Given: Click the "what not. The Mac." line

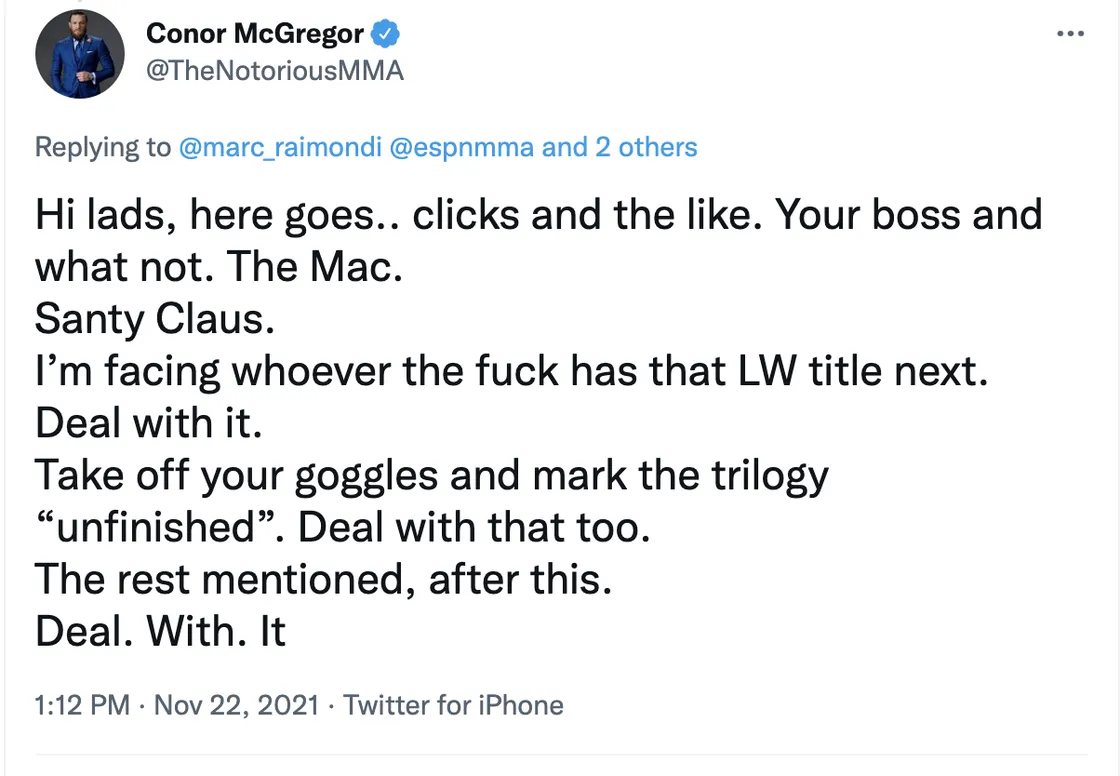Looking at the screenshot, I should coord(218,267).
